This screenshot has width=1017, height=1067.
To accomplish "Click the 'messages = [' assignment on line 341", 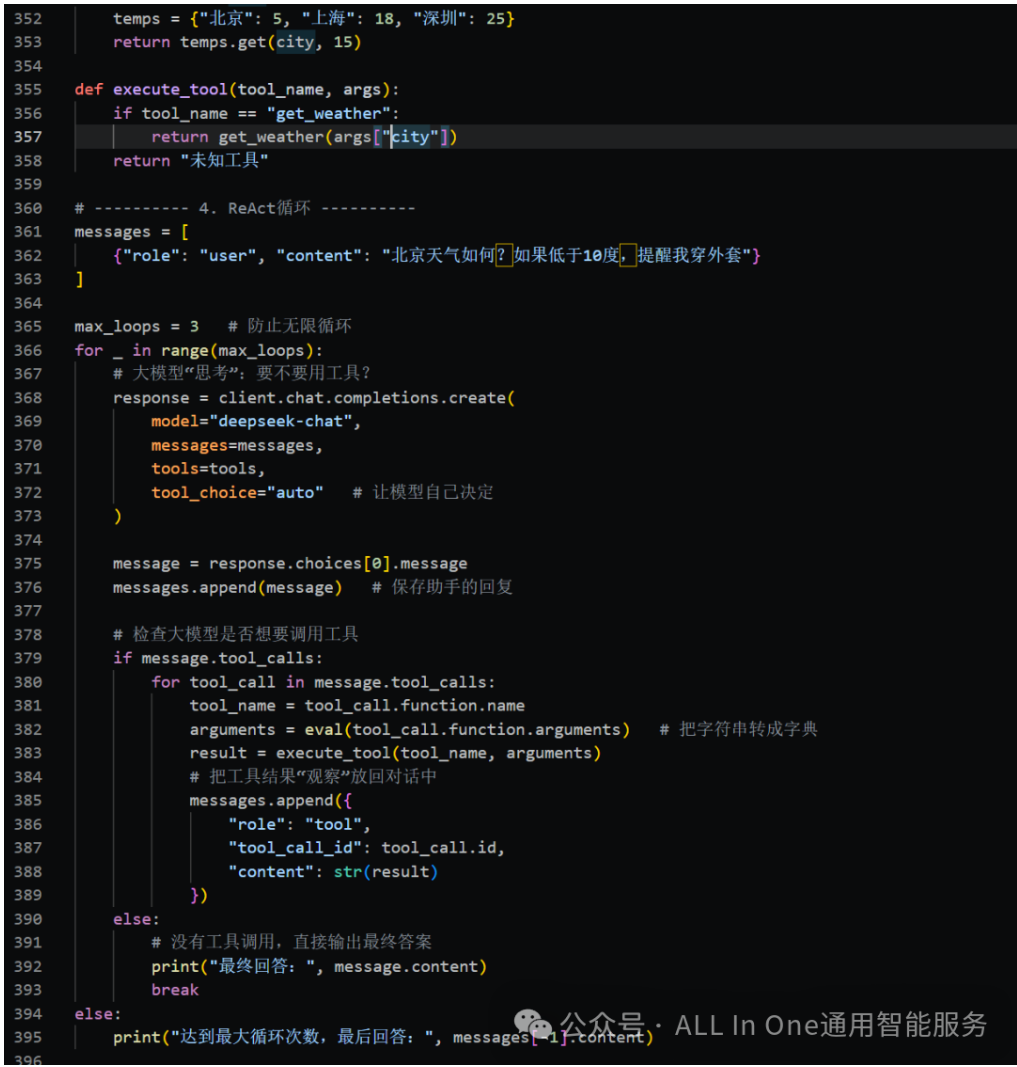I will tap(131, 232).
